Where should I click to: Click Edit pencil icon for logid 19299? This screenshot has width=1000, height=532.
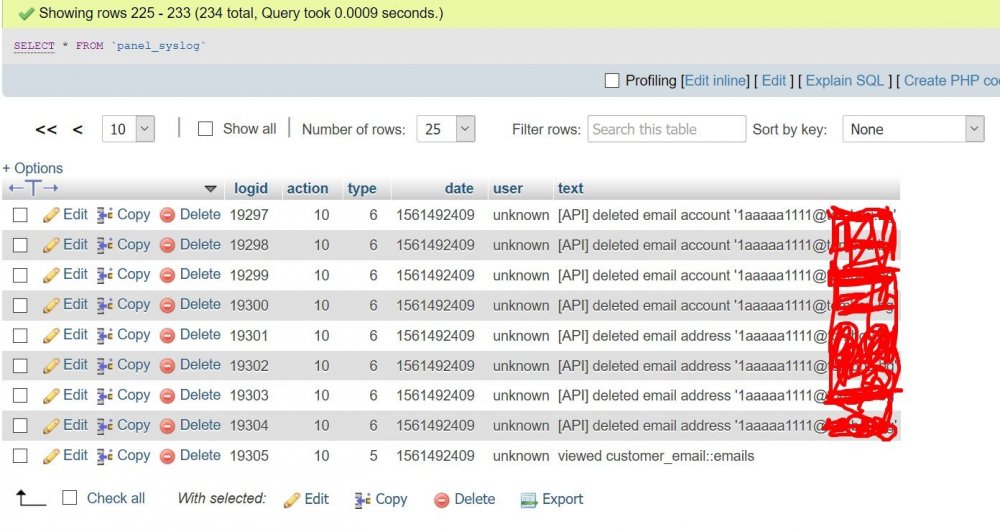pyautogui.click(x=51, y=275)
